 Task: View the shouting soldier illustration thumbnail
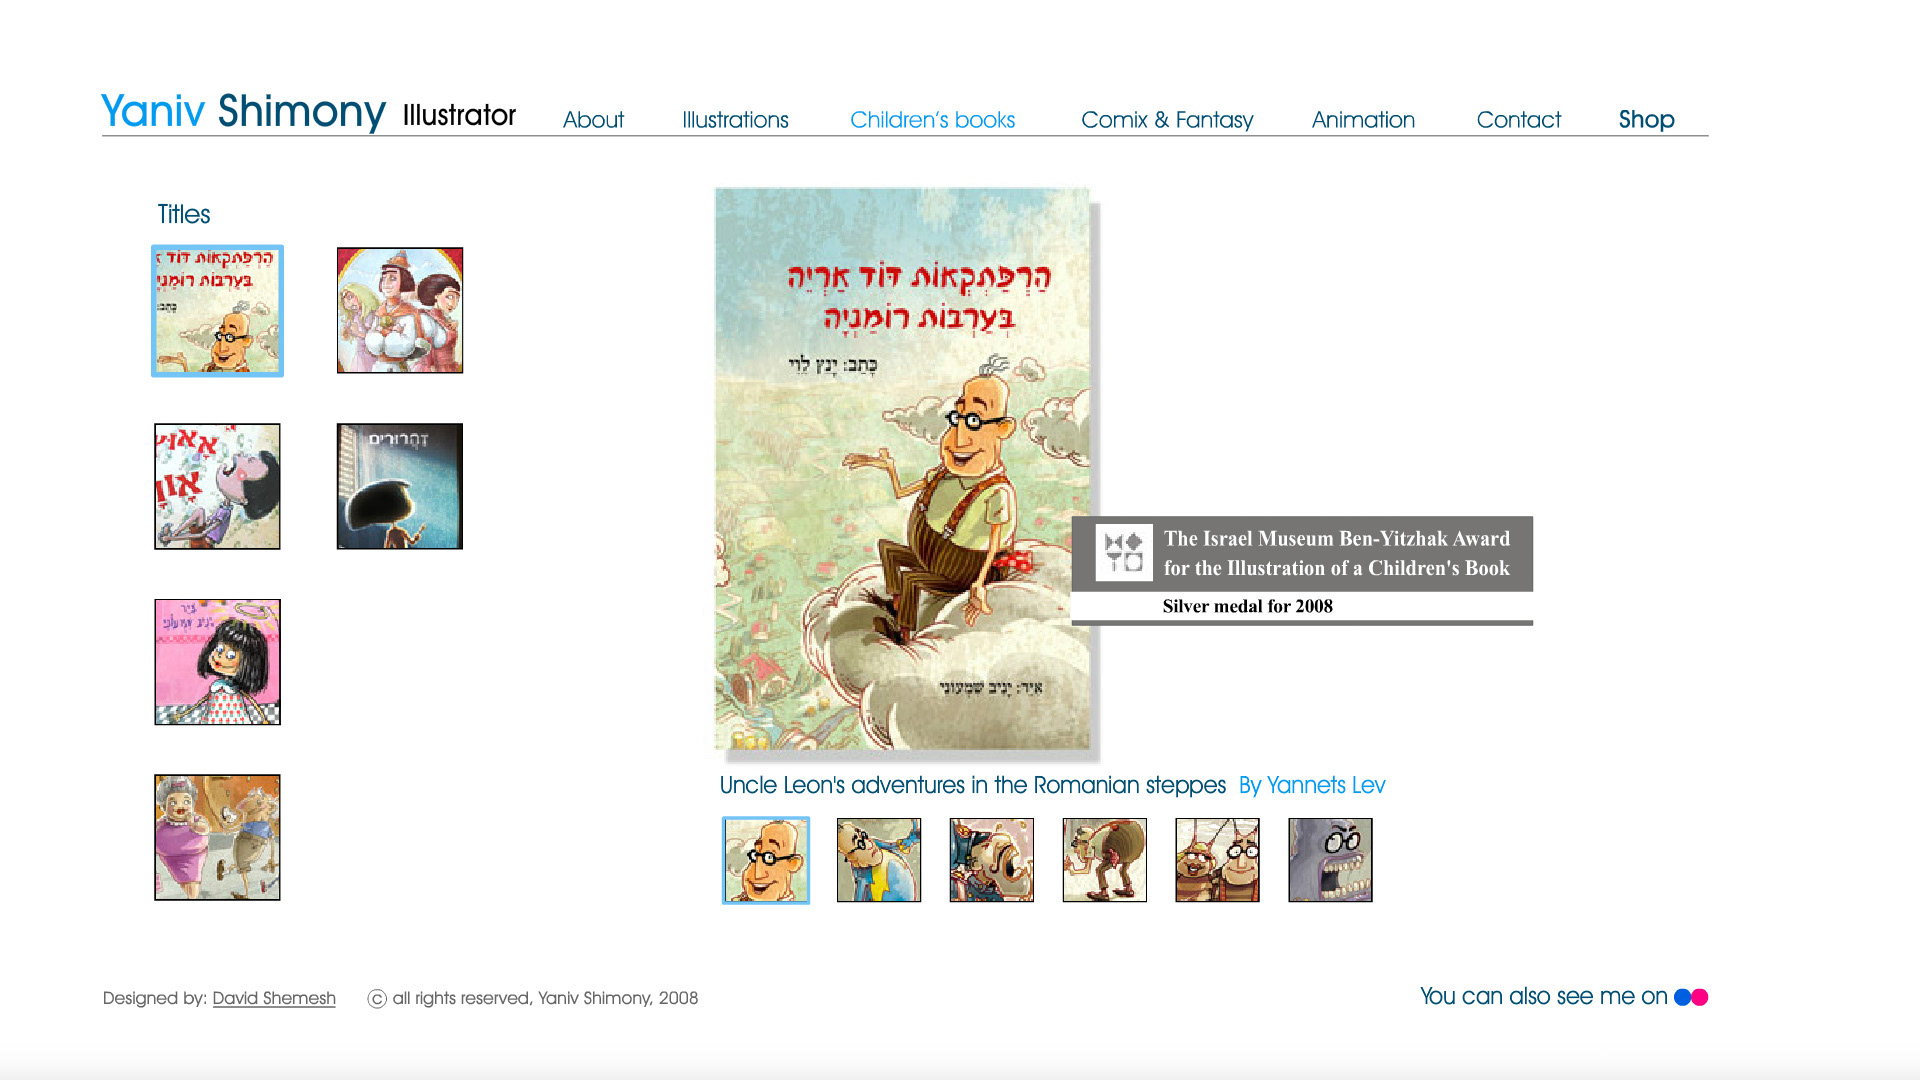tap(992, 860)
